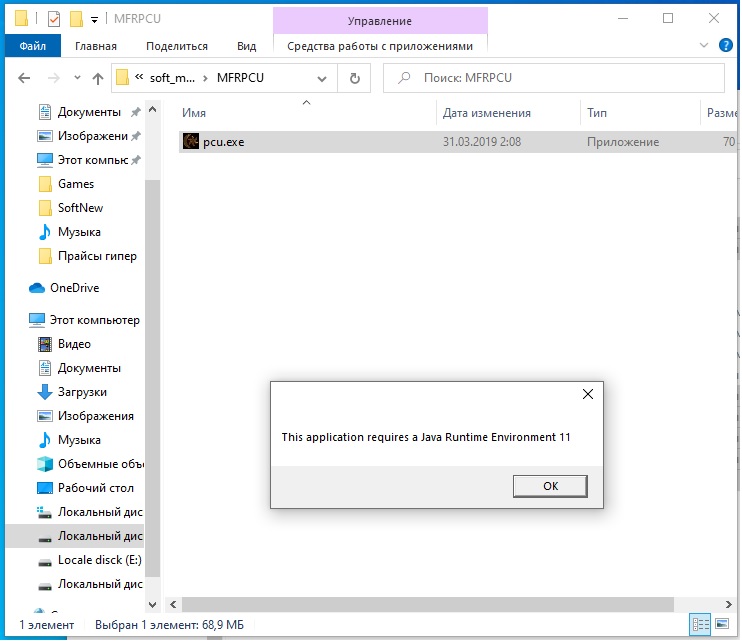Switch to large thumbnails view in status bar
Image resolution: width=742 pixels, height=644 pixels.
pyautogui.click(x=723, y=625)
